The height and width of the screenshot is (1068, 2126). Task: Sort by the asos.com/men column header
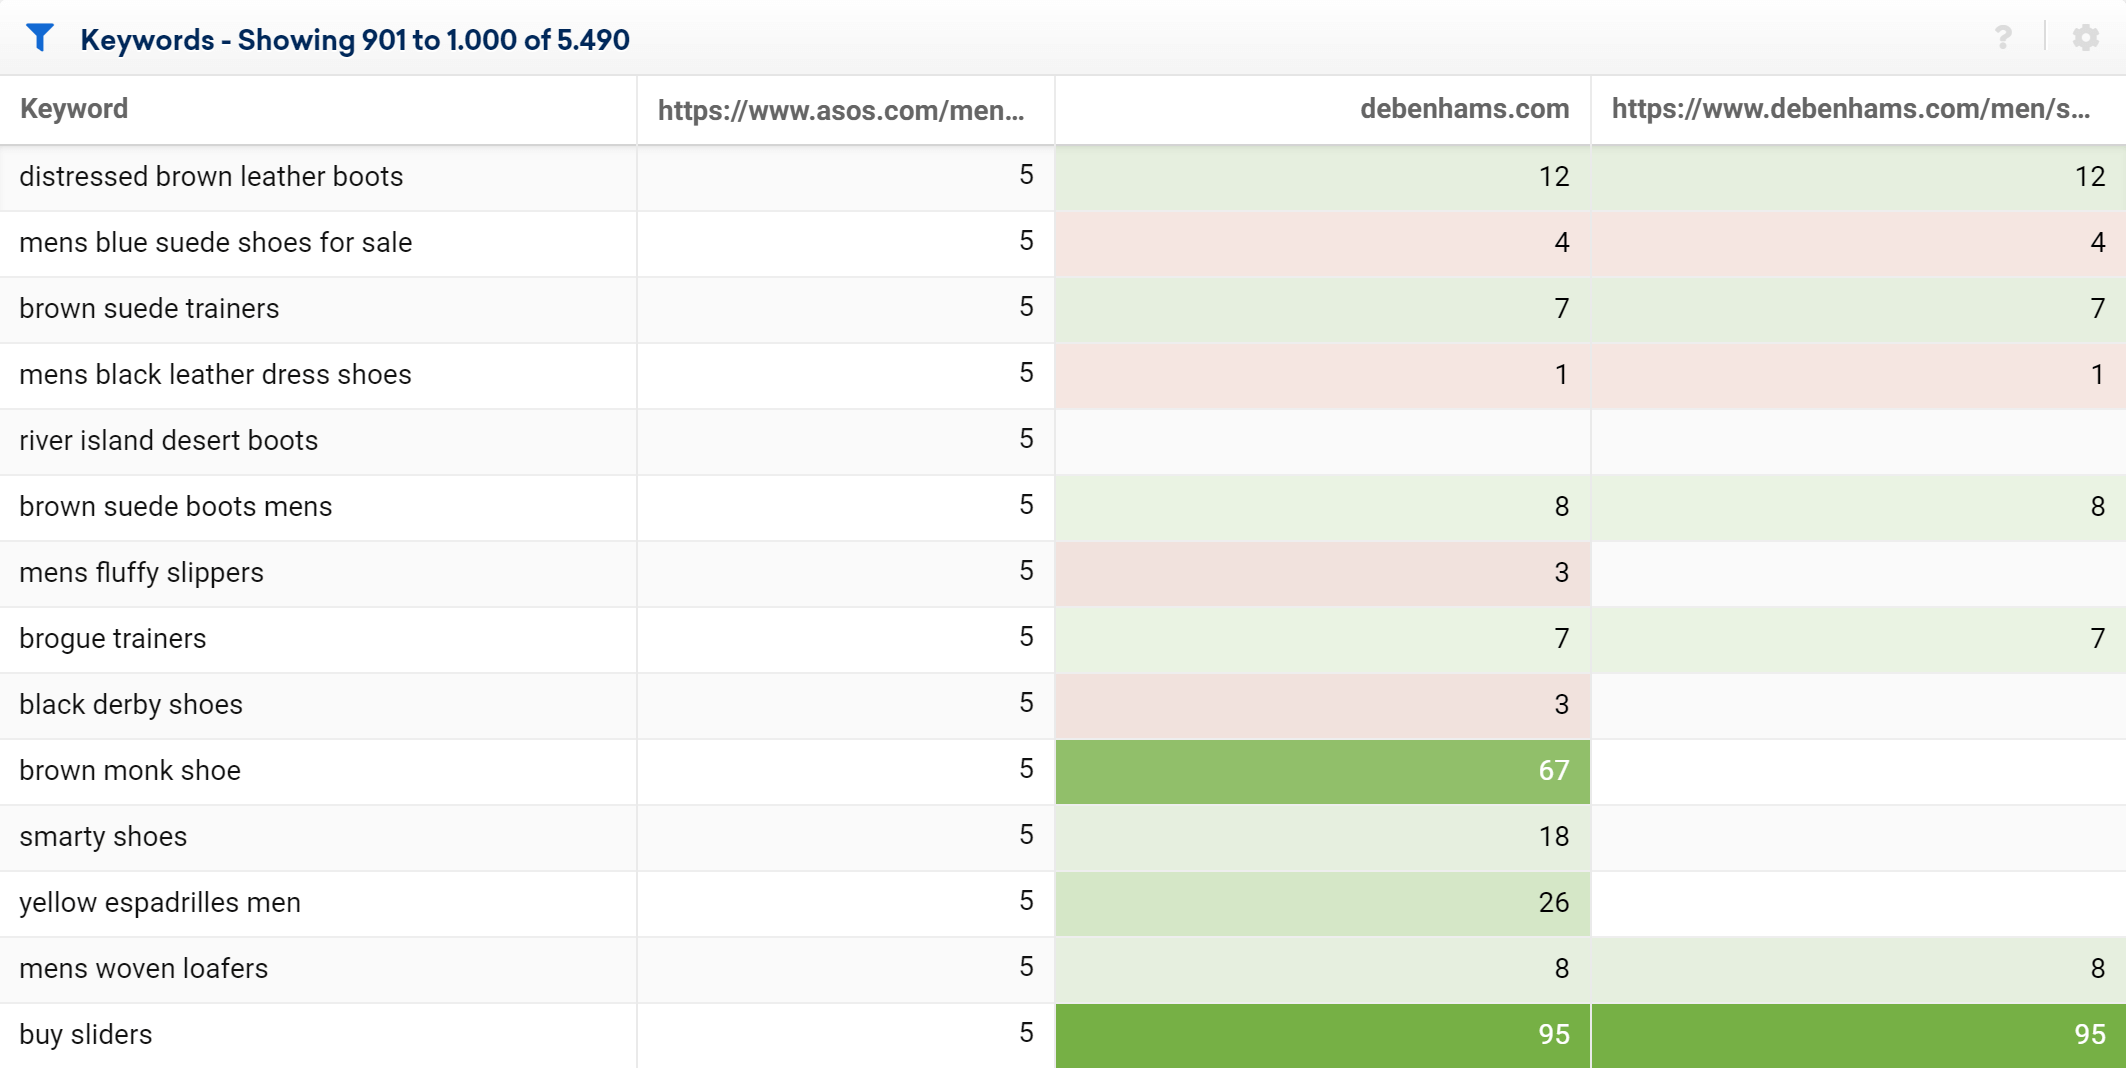841,109
